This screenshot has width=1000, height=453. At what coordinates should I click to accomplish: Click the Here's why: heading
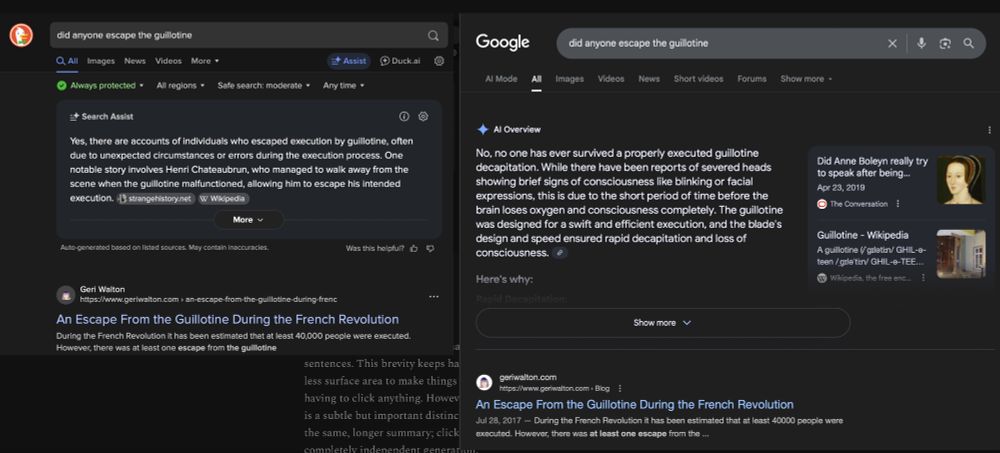coord(504,279)
